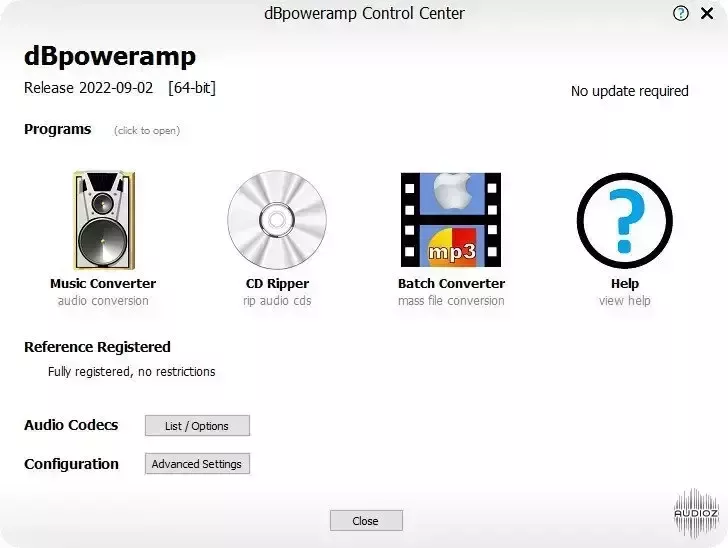Click the 'dBpoweramp Control Center' window title
728x548 pixels.
(x=364, y=13)
